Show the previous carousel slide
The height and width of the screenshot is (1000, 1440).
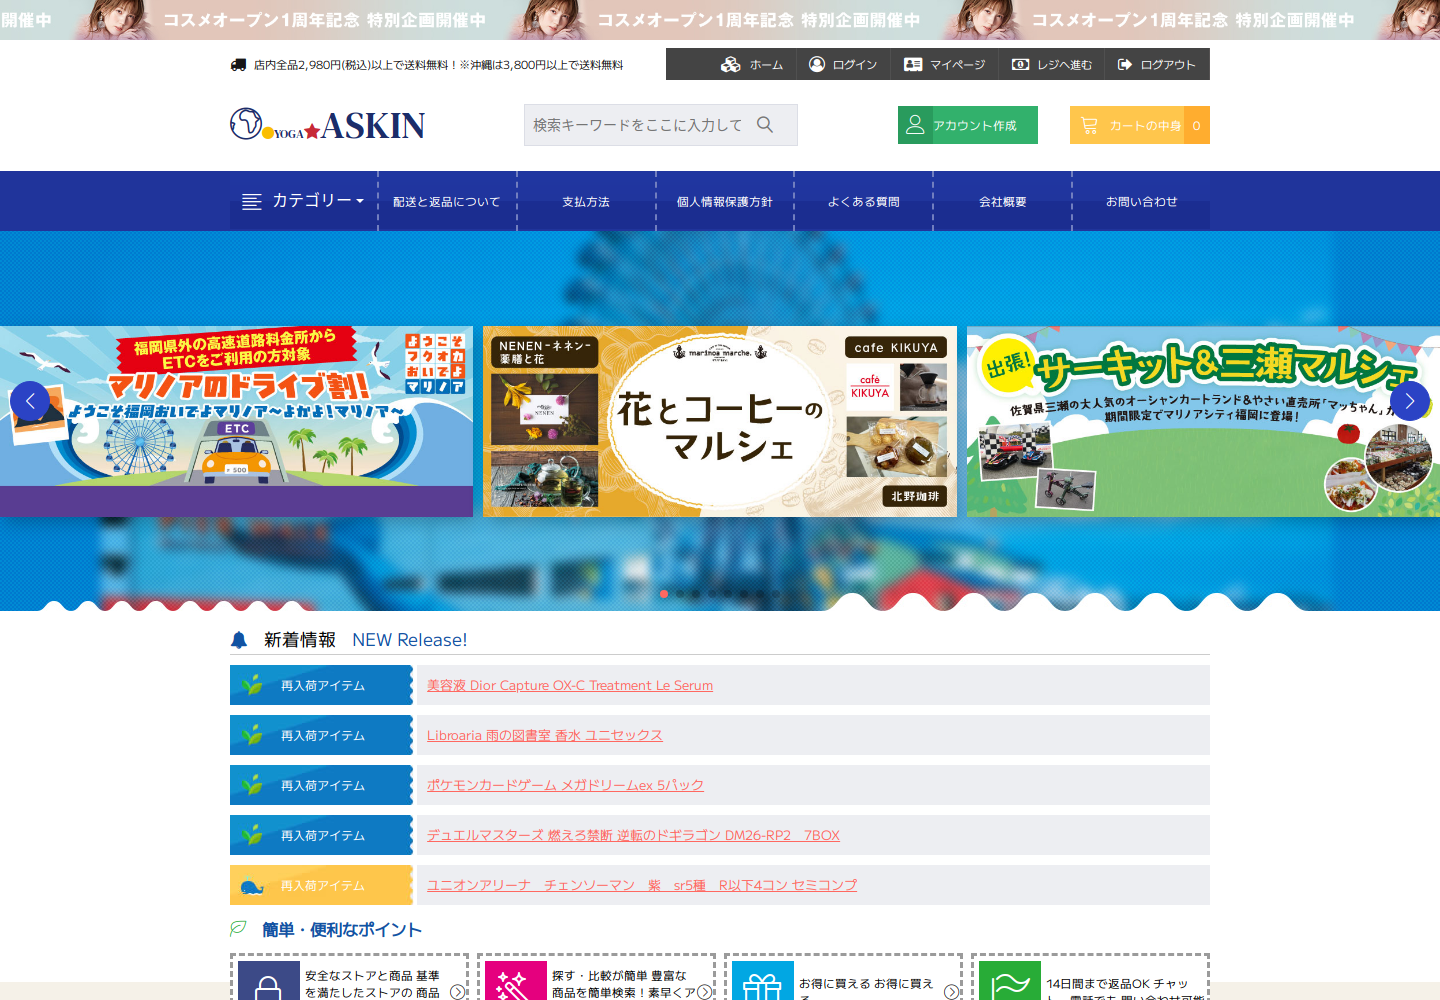click(x=30, y=401)
